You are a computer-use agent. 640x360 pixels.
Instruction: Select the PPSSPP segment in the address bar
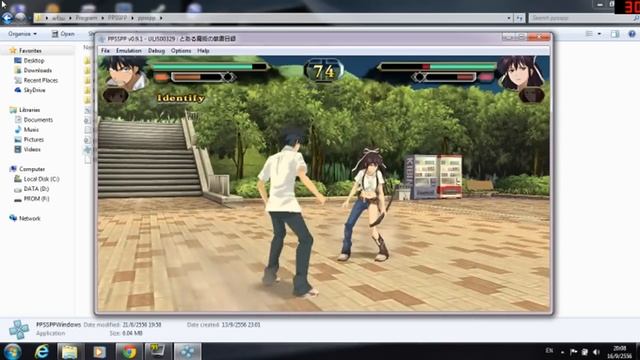[x=118, y=18]
